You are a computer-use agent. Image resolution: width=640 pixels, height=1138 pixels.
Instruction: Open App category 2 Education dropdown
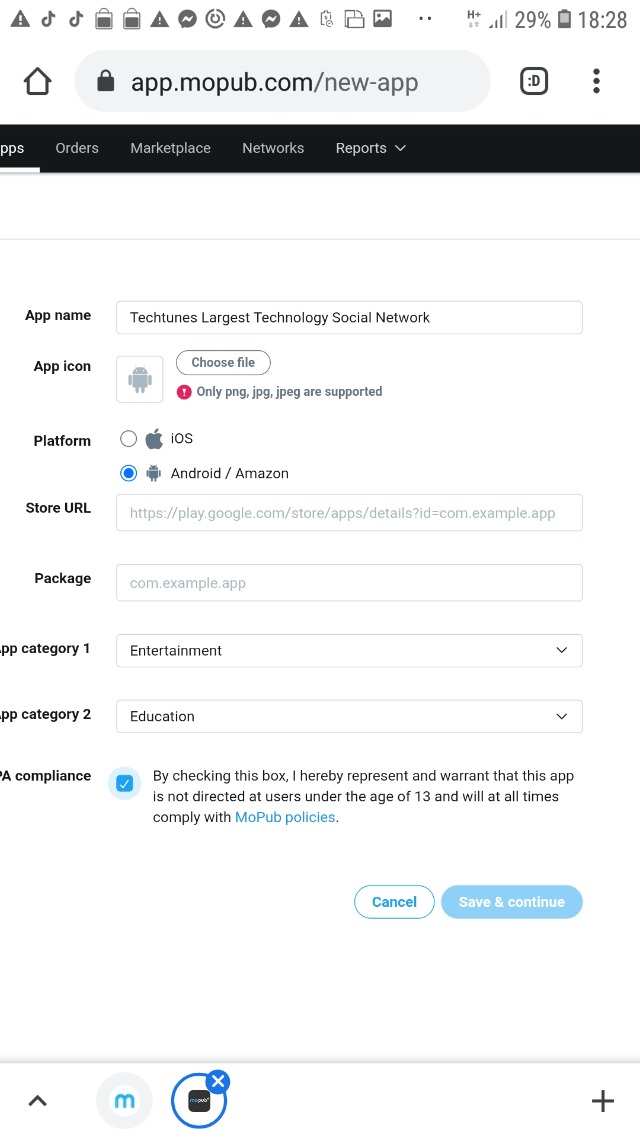coord(349,716)
